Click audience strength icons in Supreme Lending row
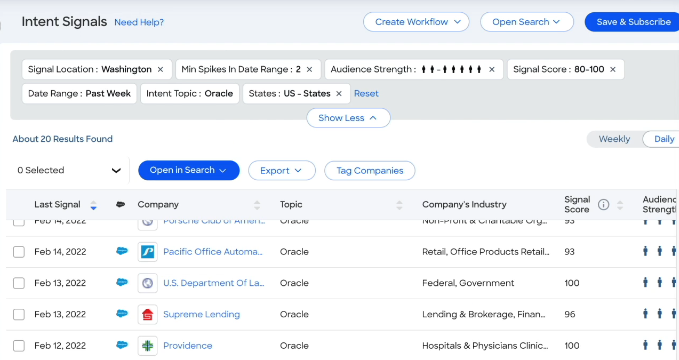This screenshot has height=360, width=679. pos(660,314)
